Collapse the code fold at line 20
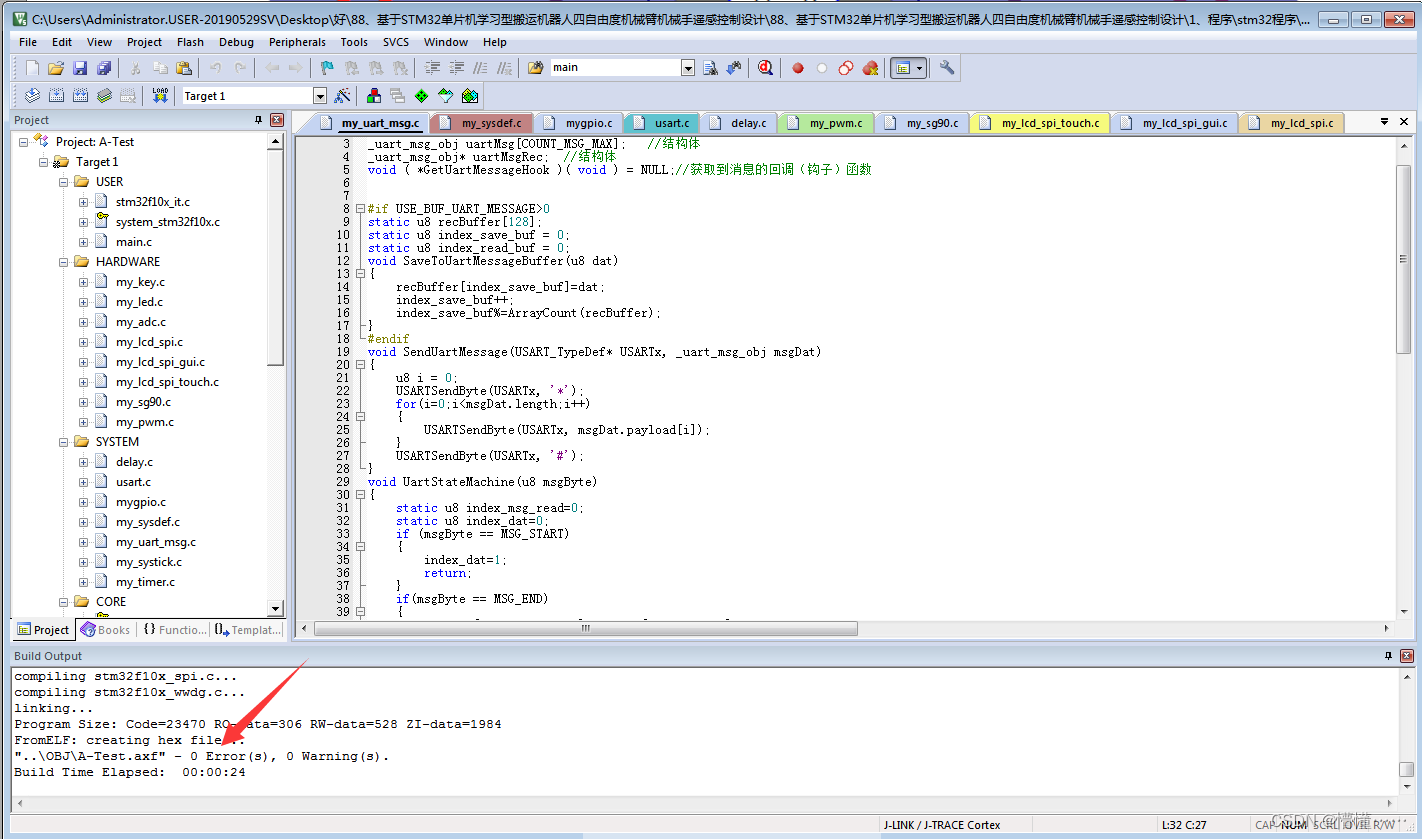 point(360,365)
